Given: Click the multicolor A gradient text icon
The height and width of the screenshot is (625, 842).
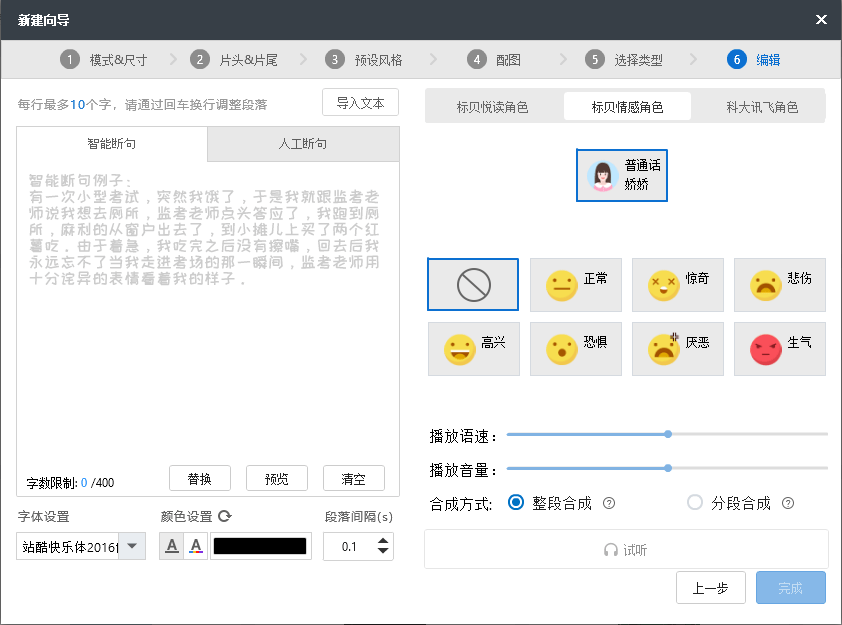Looking at the screenshot, I should point(196,546).
